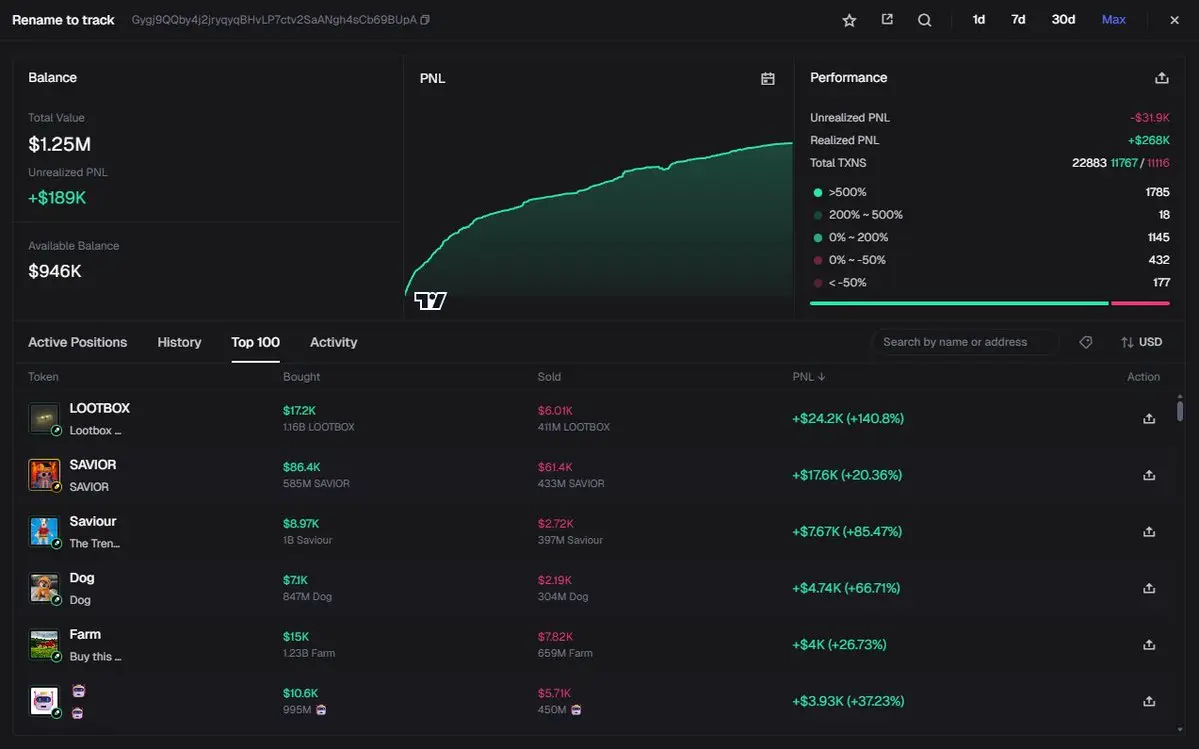Click Rename to track label
This screenshot has height=749, width=1199.
coord(63,20)
